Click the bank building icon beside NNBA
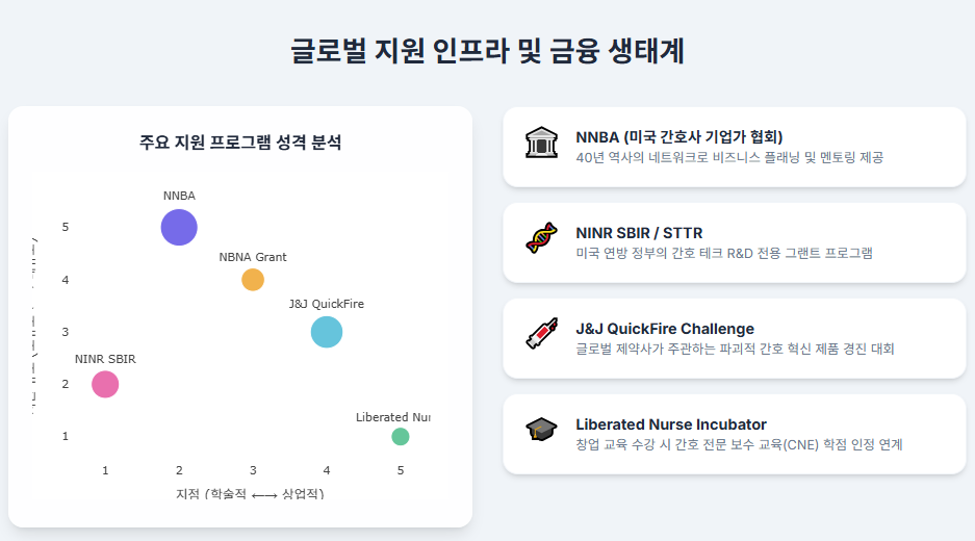 point(541,142)
